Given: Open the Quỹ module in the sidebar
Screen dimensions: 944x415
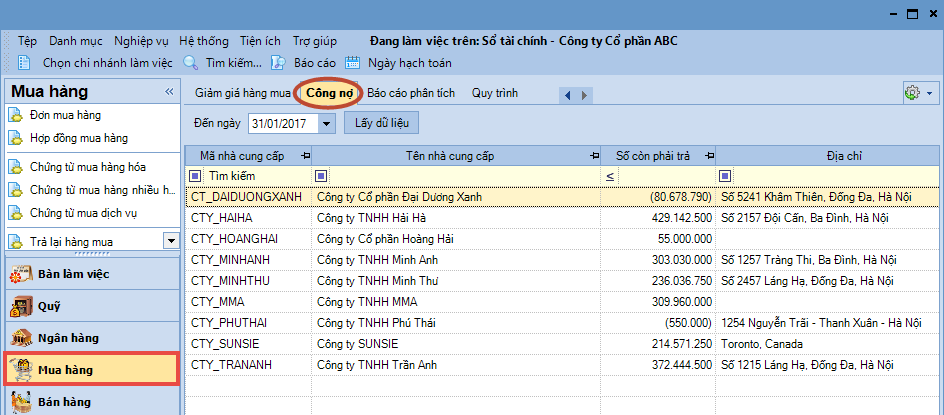Looking at the screenshot, I should 92,306.
